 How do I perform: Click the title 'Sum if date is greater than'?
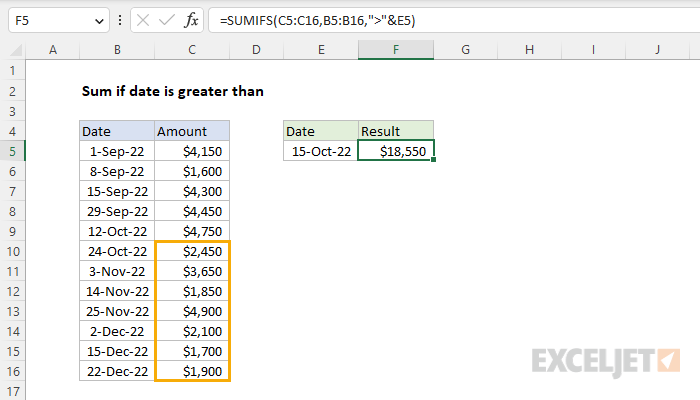pyautogui.click(x=173, y=91)
